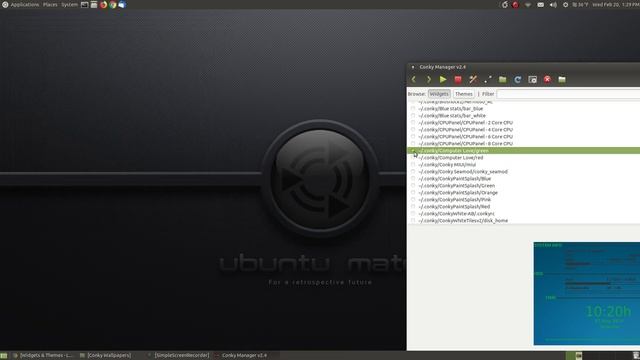Kill all conkys with red X icon
This screenshot has height=360, width=640.
547,80
